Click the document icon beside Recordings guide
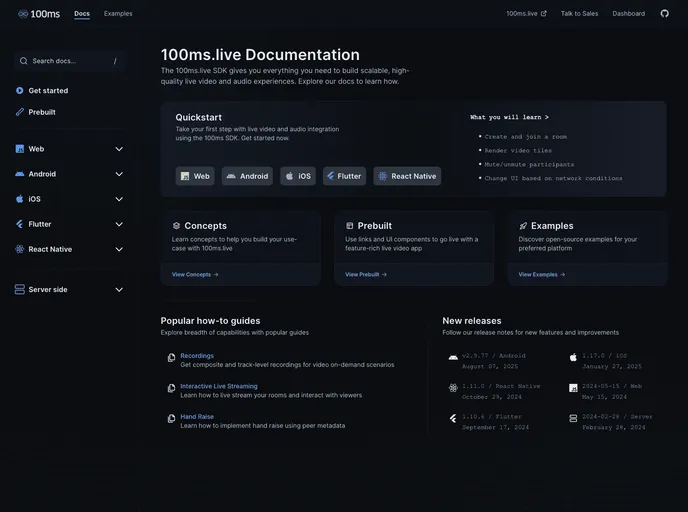Image resolution: width=688 pixels, height=512 pixels. click(x=171, y=358)
